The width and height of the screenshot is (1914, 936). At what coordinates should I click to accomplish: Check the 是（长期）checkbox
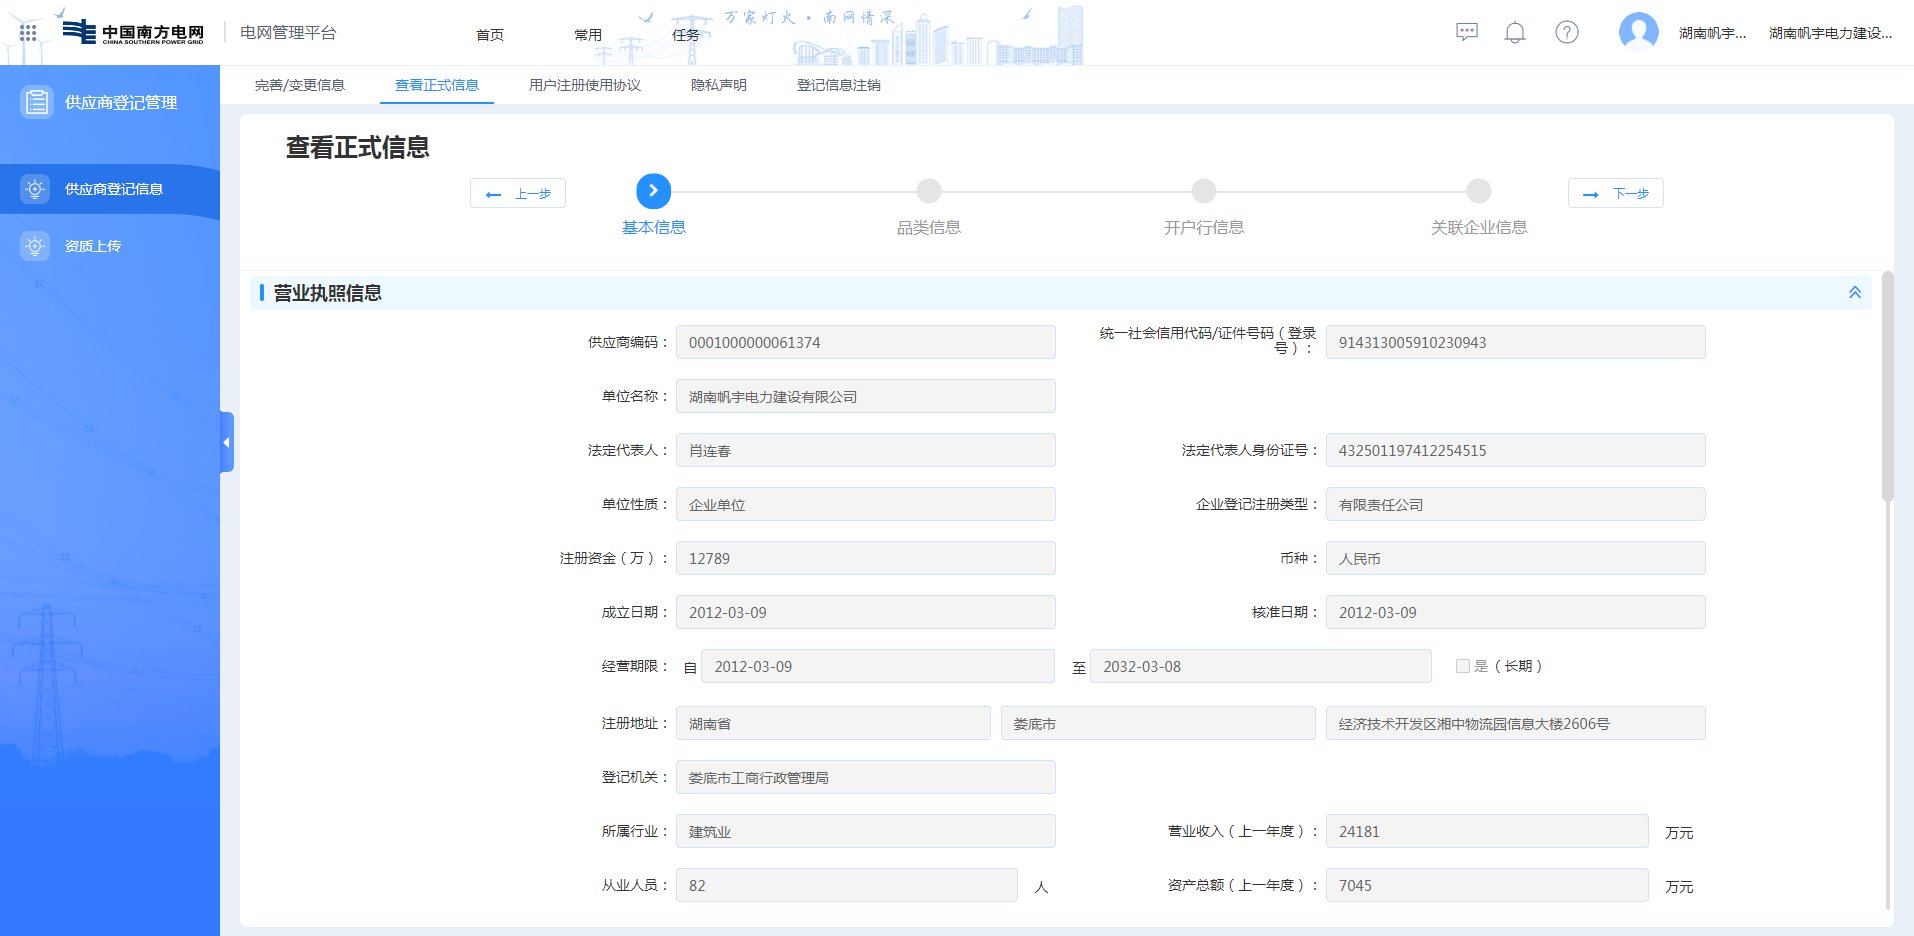[1462, 666]
